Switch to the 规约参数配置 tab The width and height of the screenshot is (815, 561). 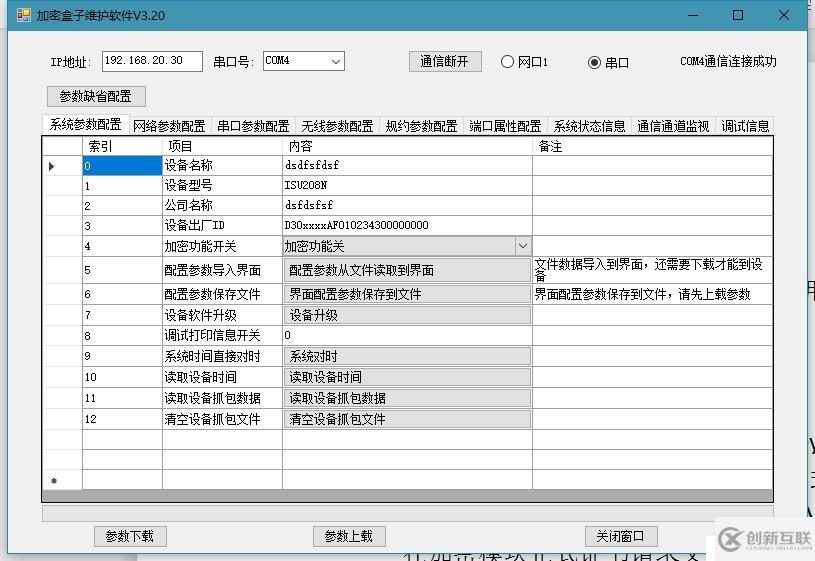(x=422, y=126)
